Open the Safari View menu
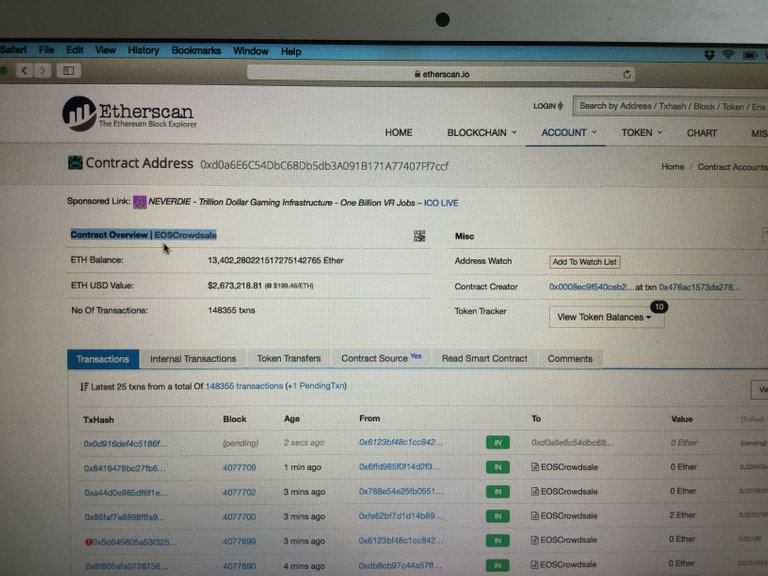 tap(105, 50)
